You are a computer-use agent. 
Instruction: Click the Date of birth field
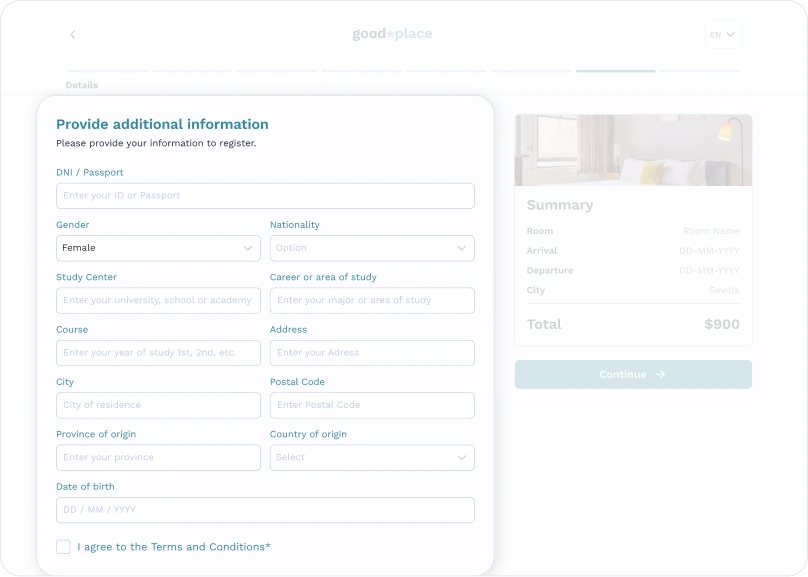tap(265, 510)
